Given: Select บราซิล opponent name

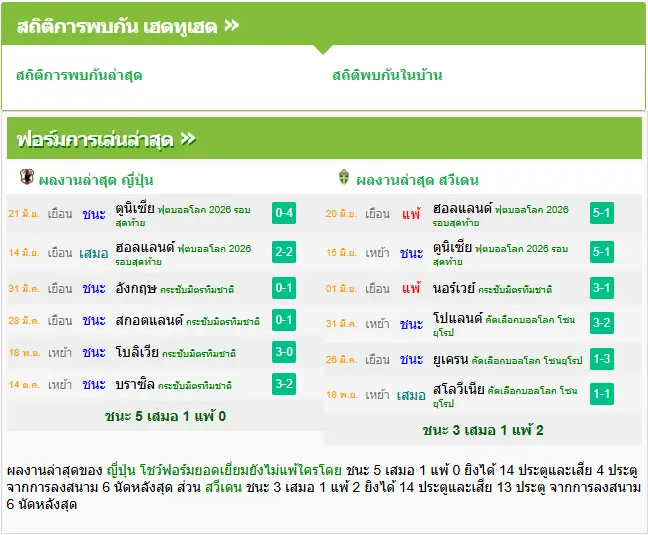Looking at the screenshot, I should (x=135, y=384).
